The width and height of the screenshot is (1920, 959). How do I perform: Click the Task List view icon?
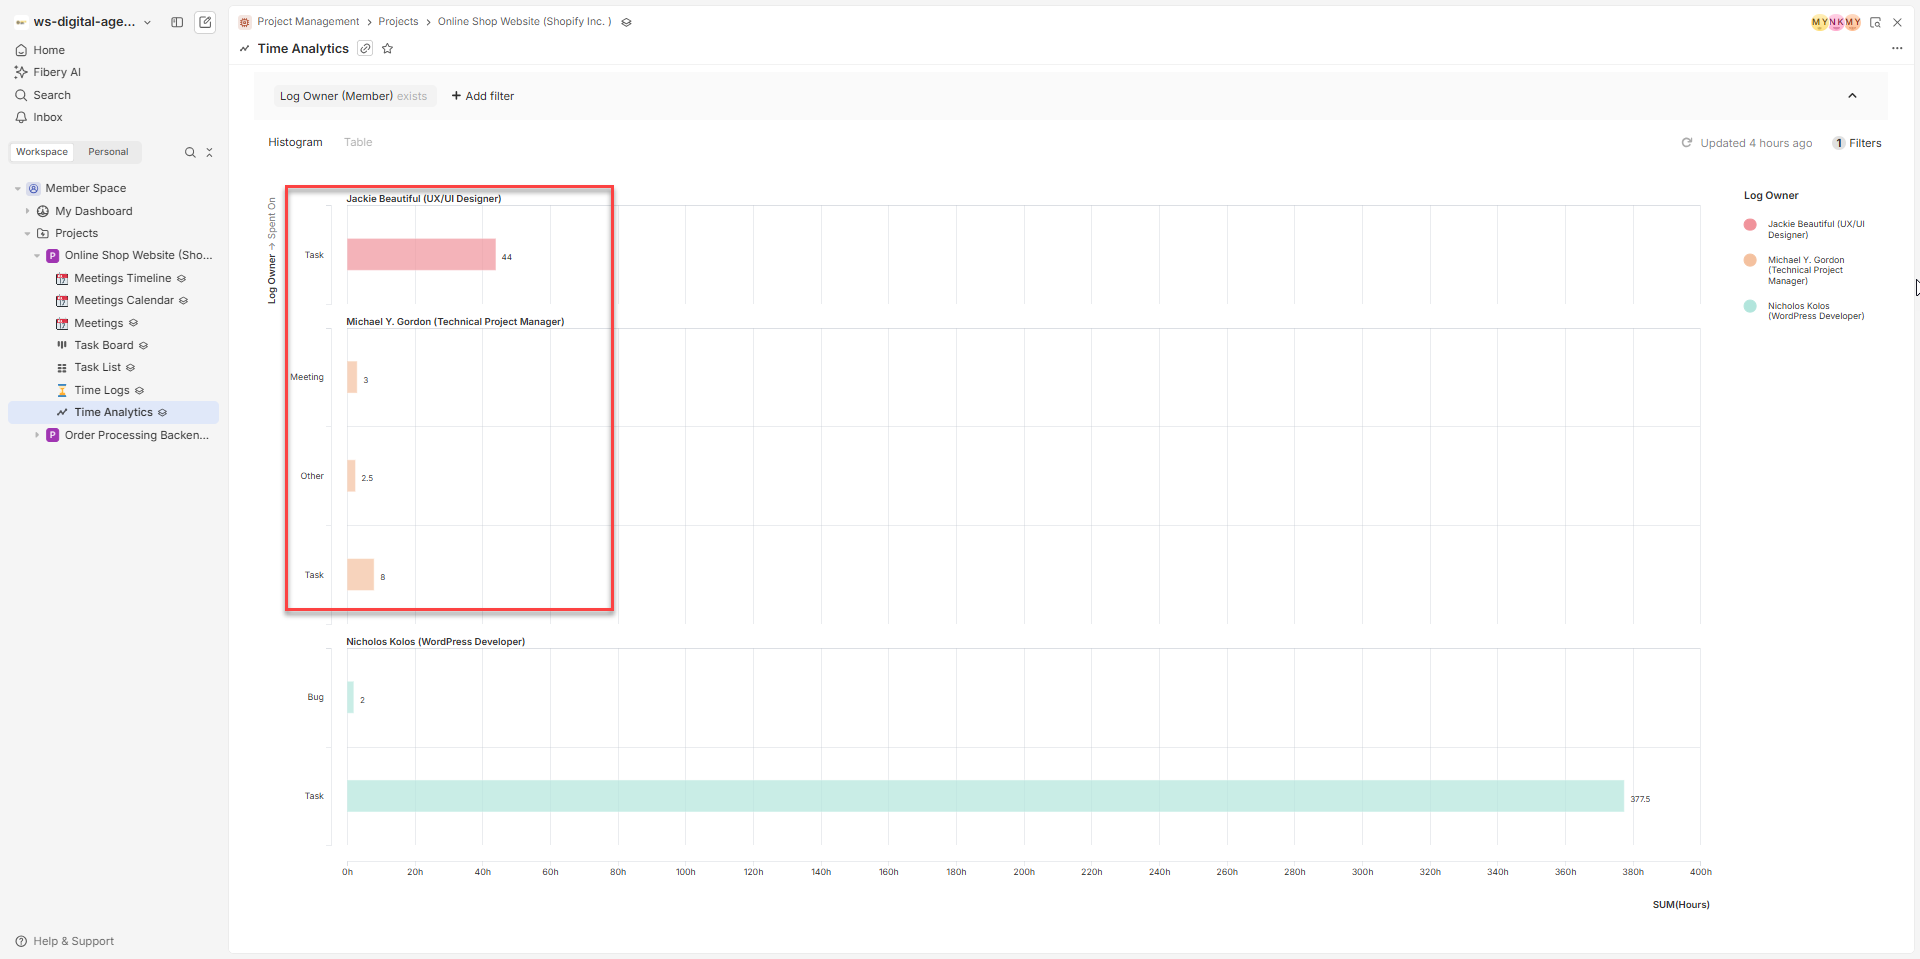tap(62, 368)
